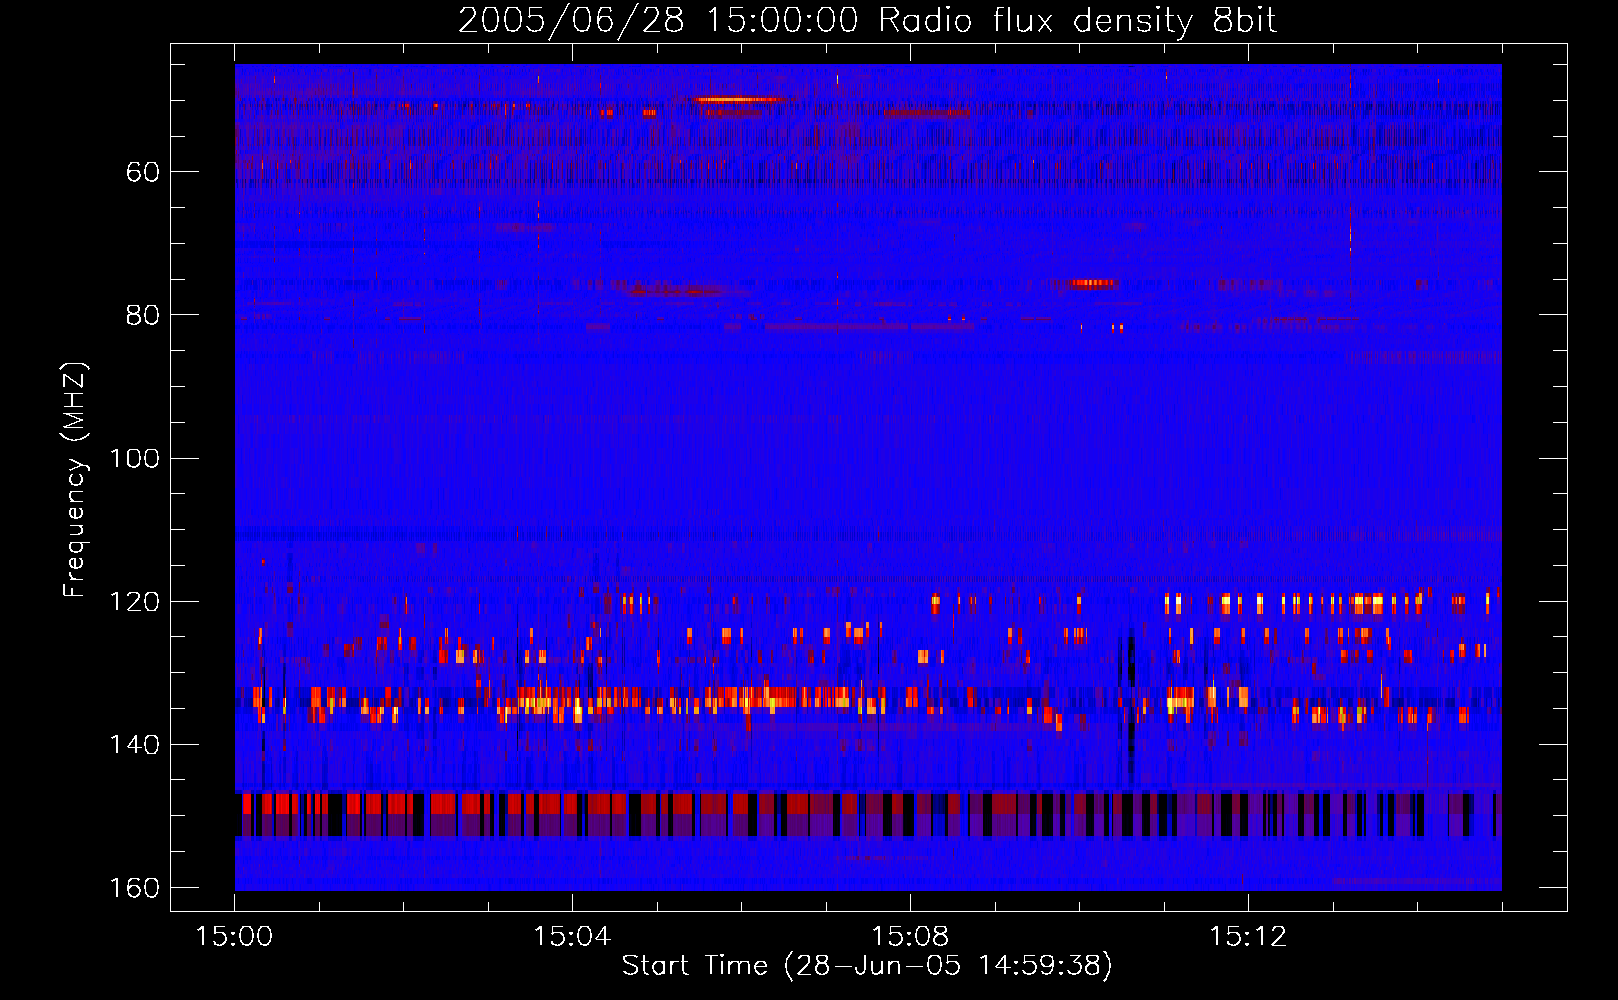This screenshot has height=1000, width=1618.
Task: Click the 15:12 time tick label
Action: [x=1248, y=937]
